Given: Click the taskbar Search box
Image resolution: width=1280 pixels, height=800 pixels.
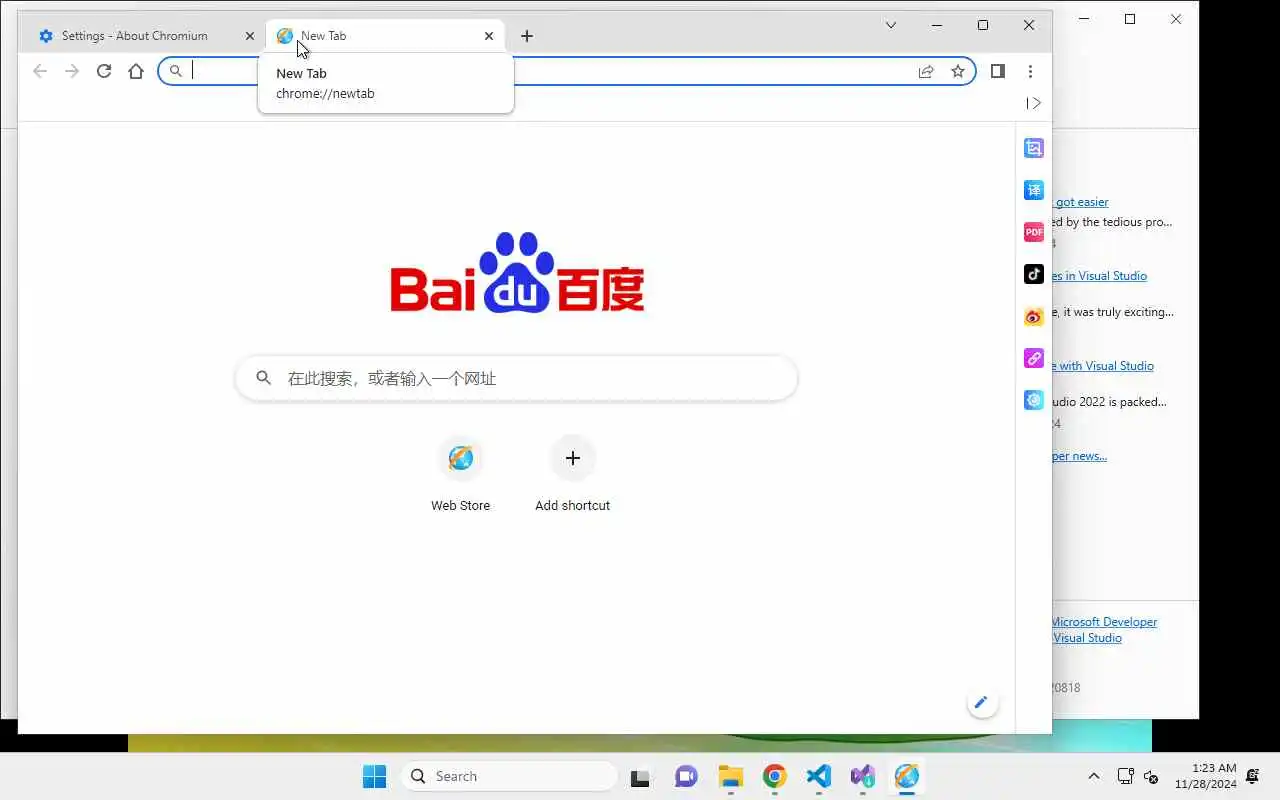Looking at the screenshot, I should [x=509, y=776].
